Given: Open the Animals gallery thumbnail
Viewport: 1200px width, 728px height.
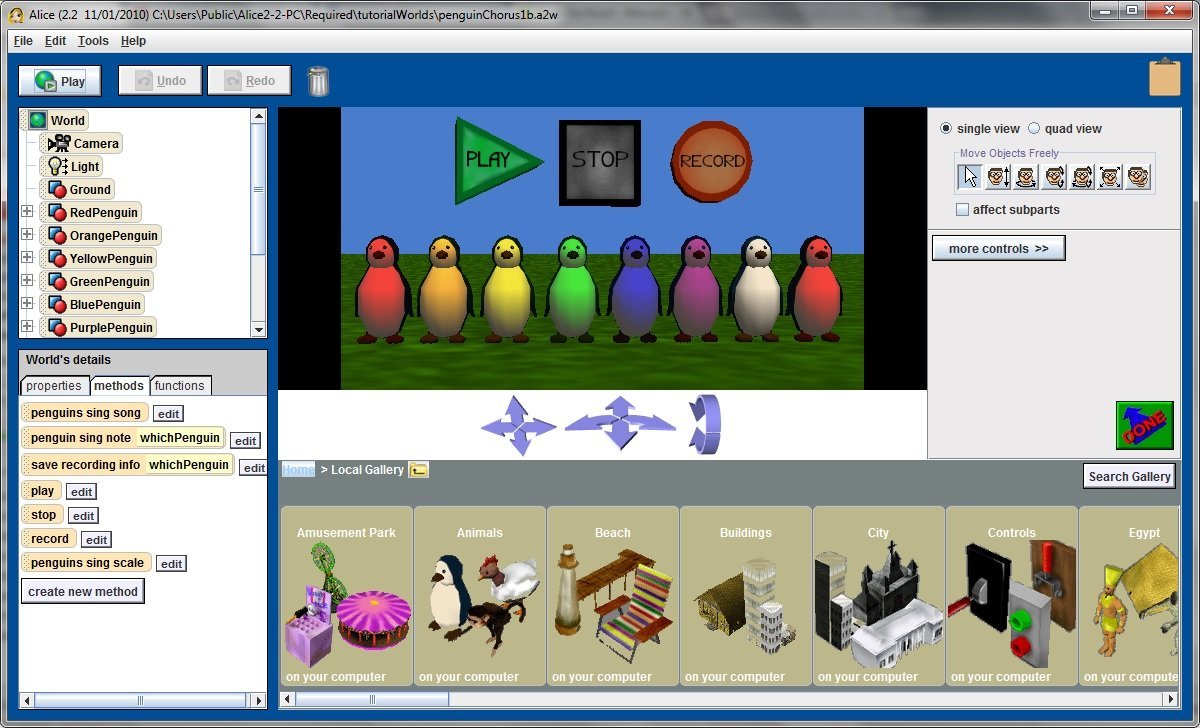Looking at the screenshot, I should click(479, 597).
